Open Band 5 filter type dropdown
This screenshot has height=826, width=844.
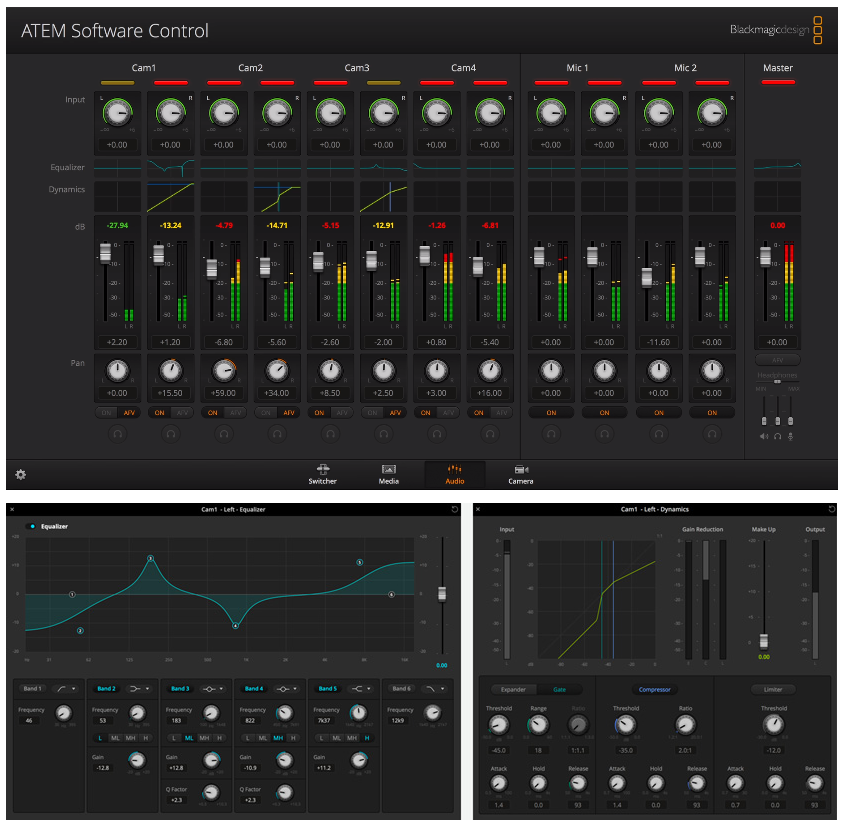[361, 689]
